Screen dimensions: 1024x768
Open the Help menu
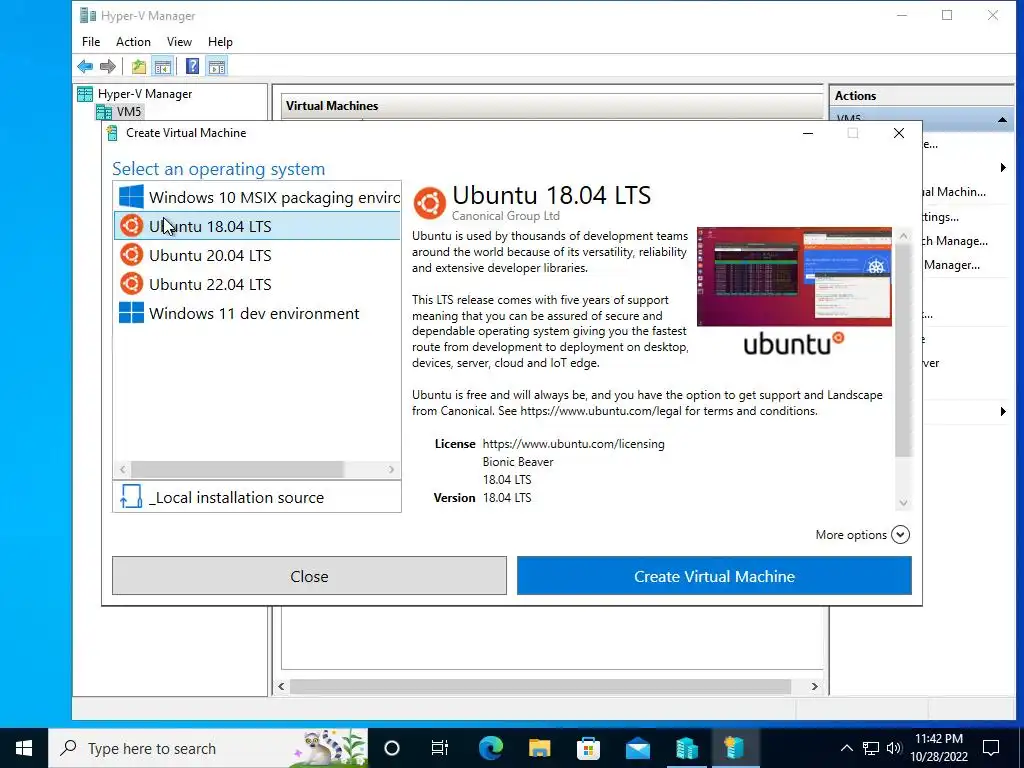(220, 42)
